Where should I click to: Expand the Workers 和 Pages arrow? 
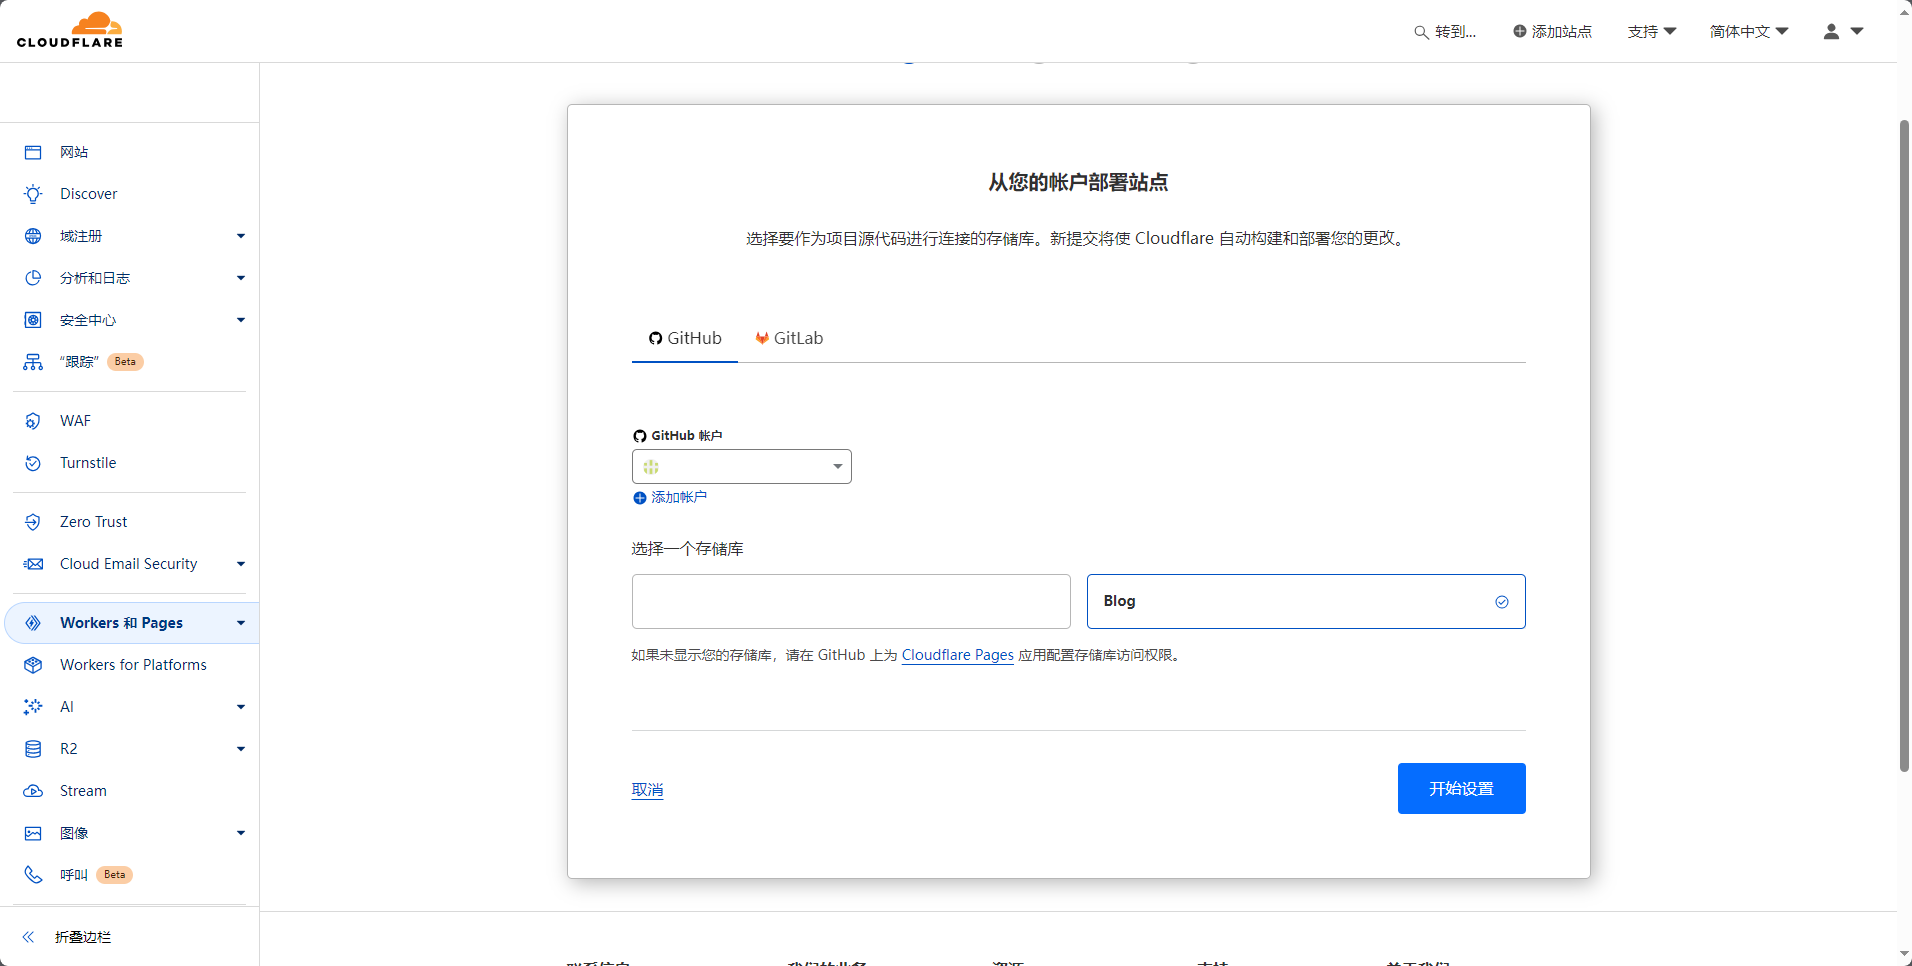coord(241,623)
